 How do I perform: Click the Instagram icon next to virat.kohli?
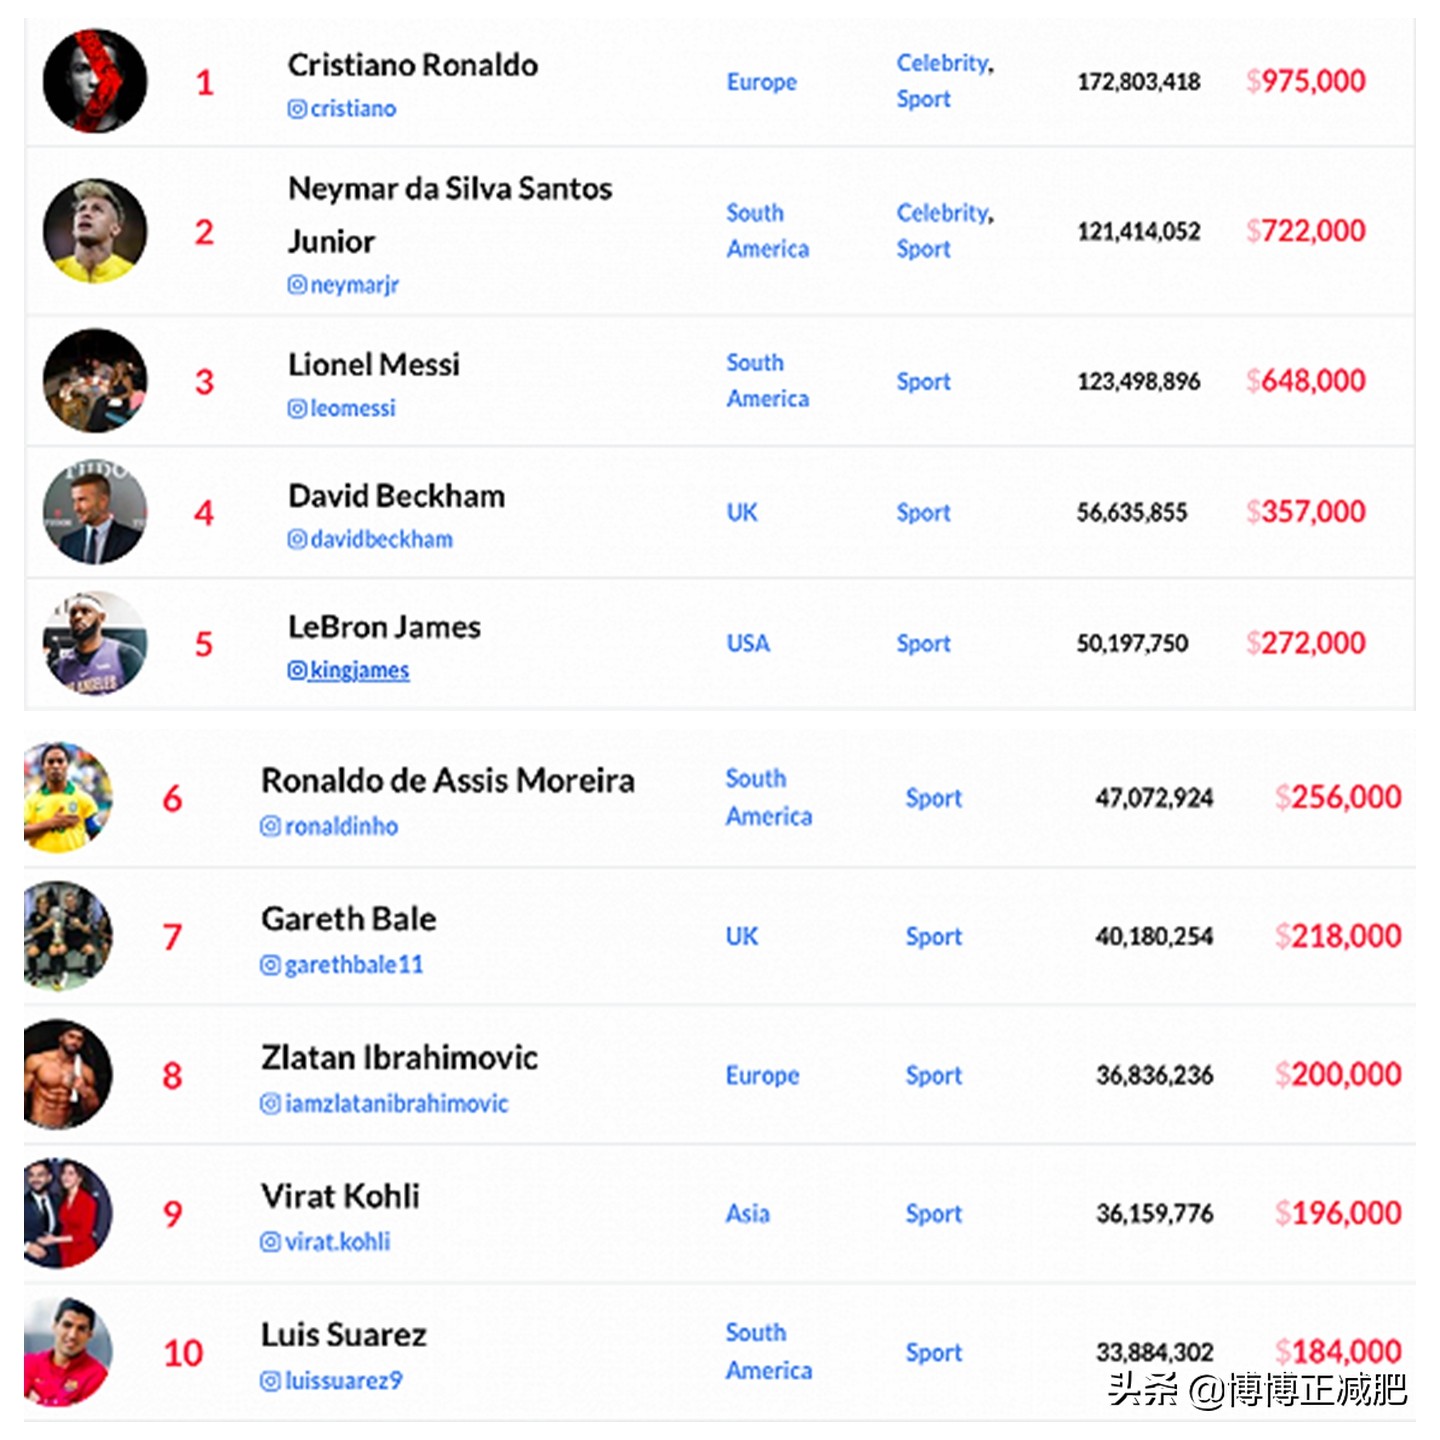pyautogui.click(x=270, y=1242)
